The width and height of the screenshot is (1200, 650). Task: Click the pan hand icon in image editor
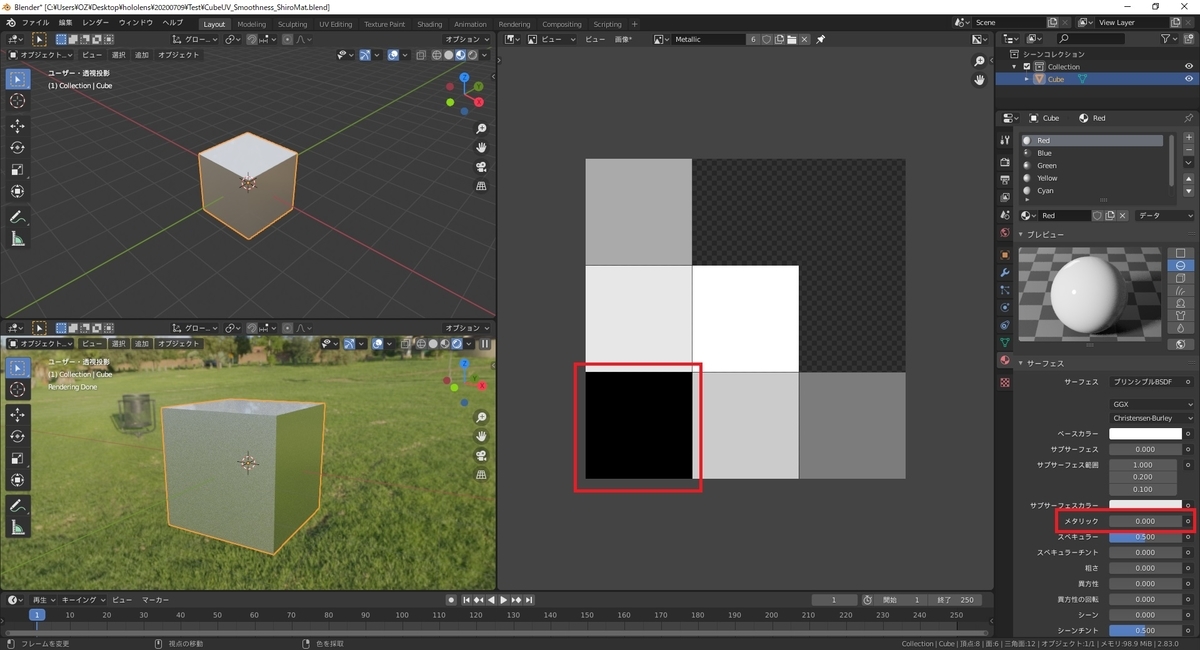click(980, 80)
